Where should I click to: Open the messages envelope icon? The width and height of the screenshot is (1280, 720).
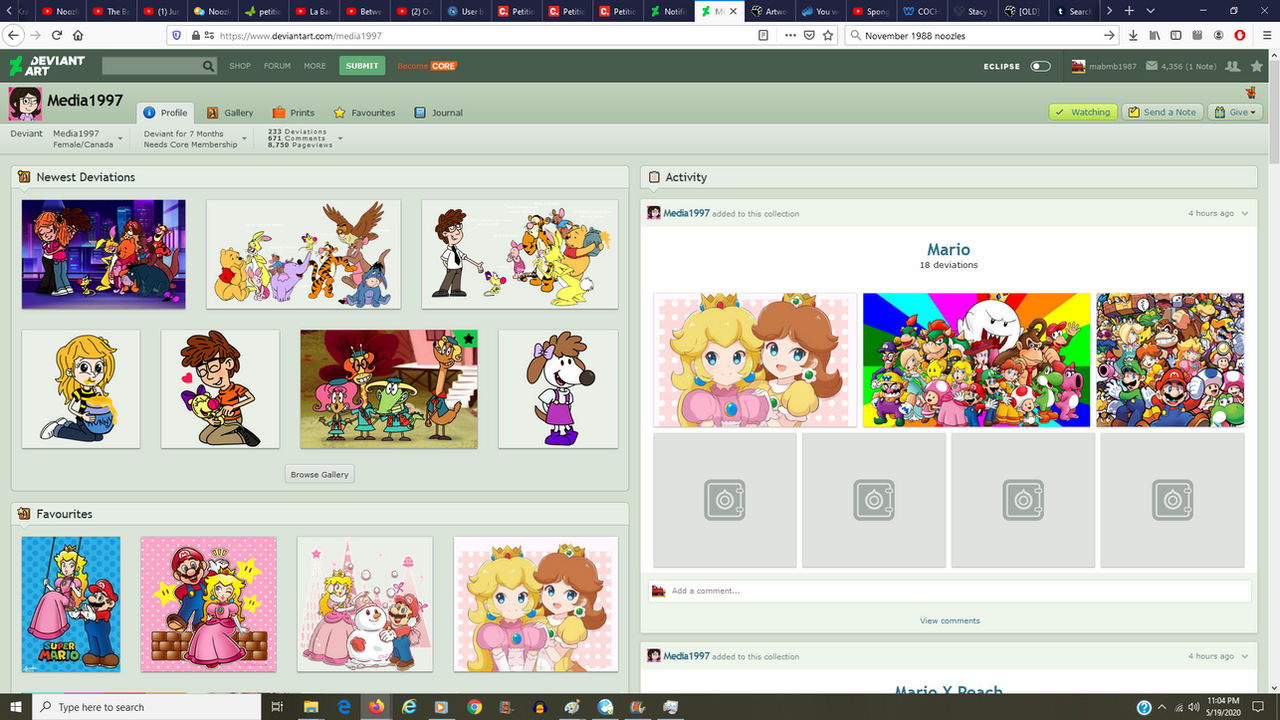[x=1152, y=66]
